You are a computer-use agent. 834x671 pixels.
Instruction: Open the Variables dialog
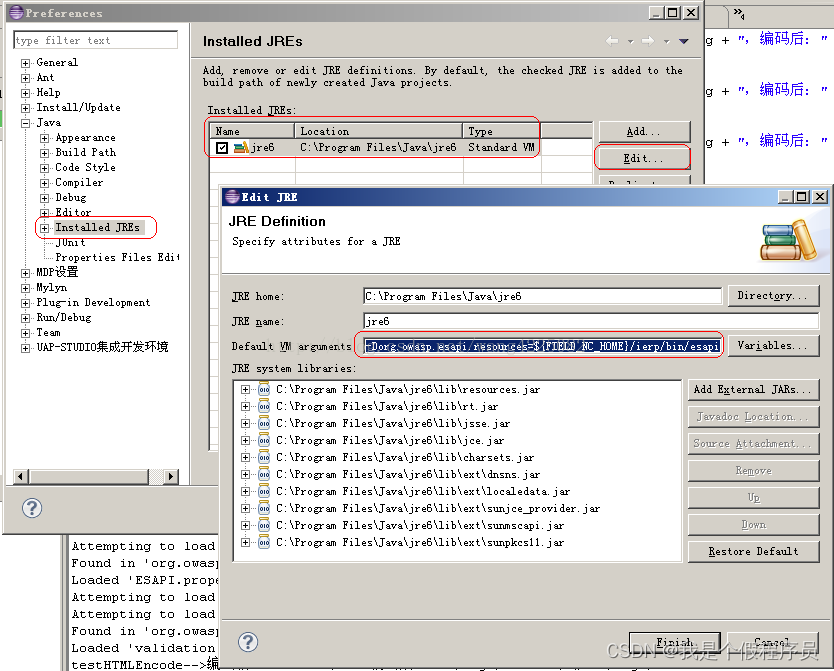[772, 344]
